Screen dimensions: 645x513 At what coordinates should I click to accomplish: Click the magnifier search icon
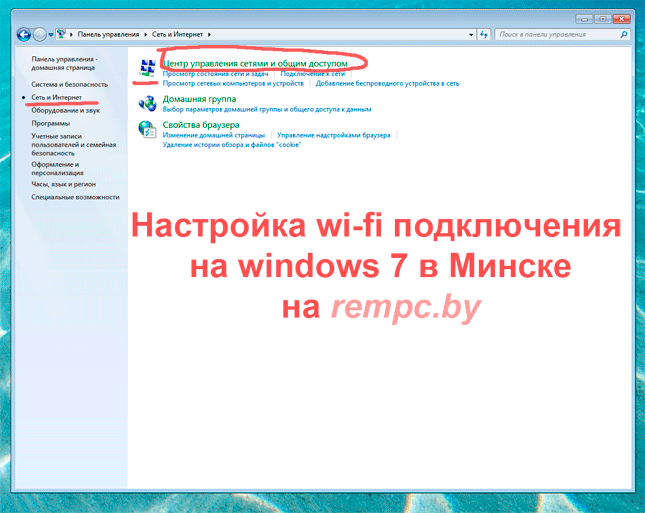point(624,35)
